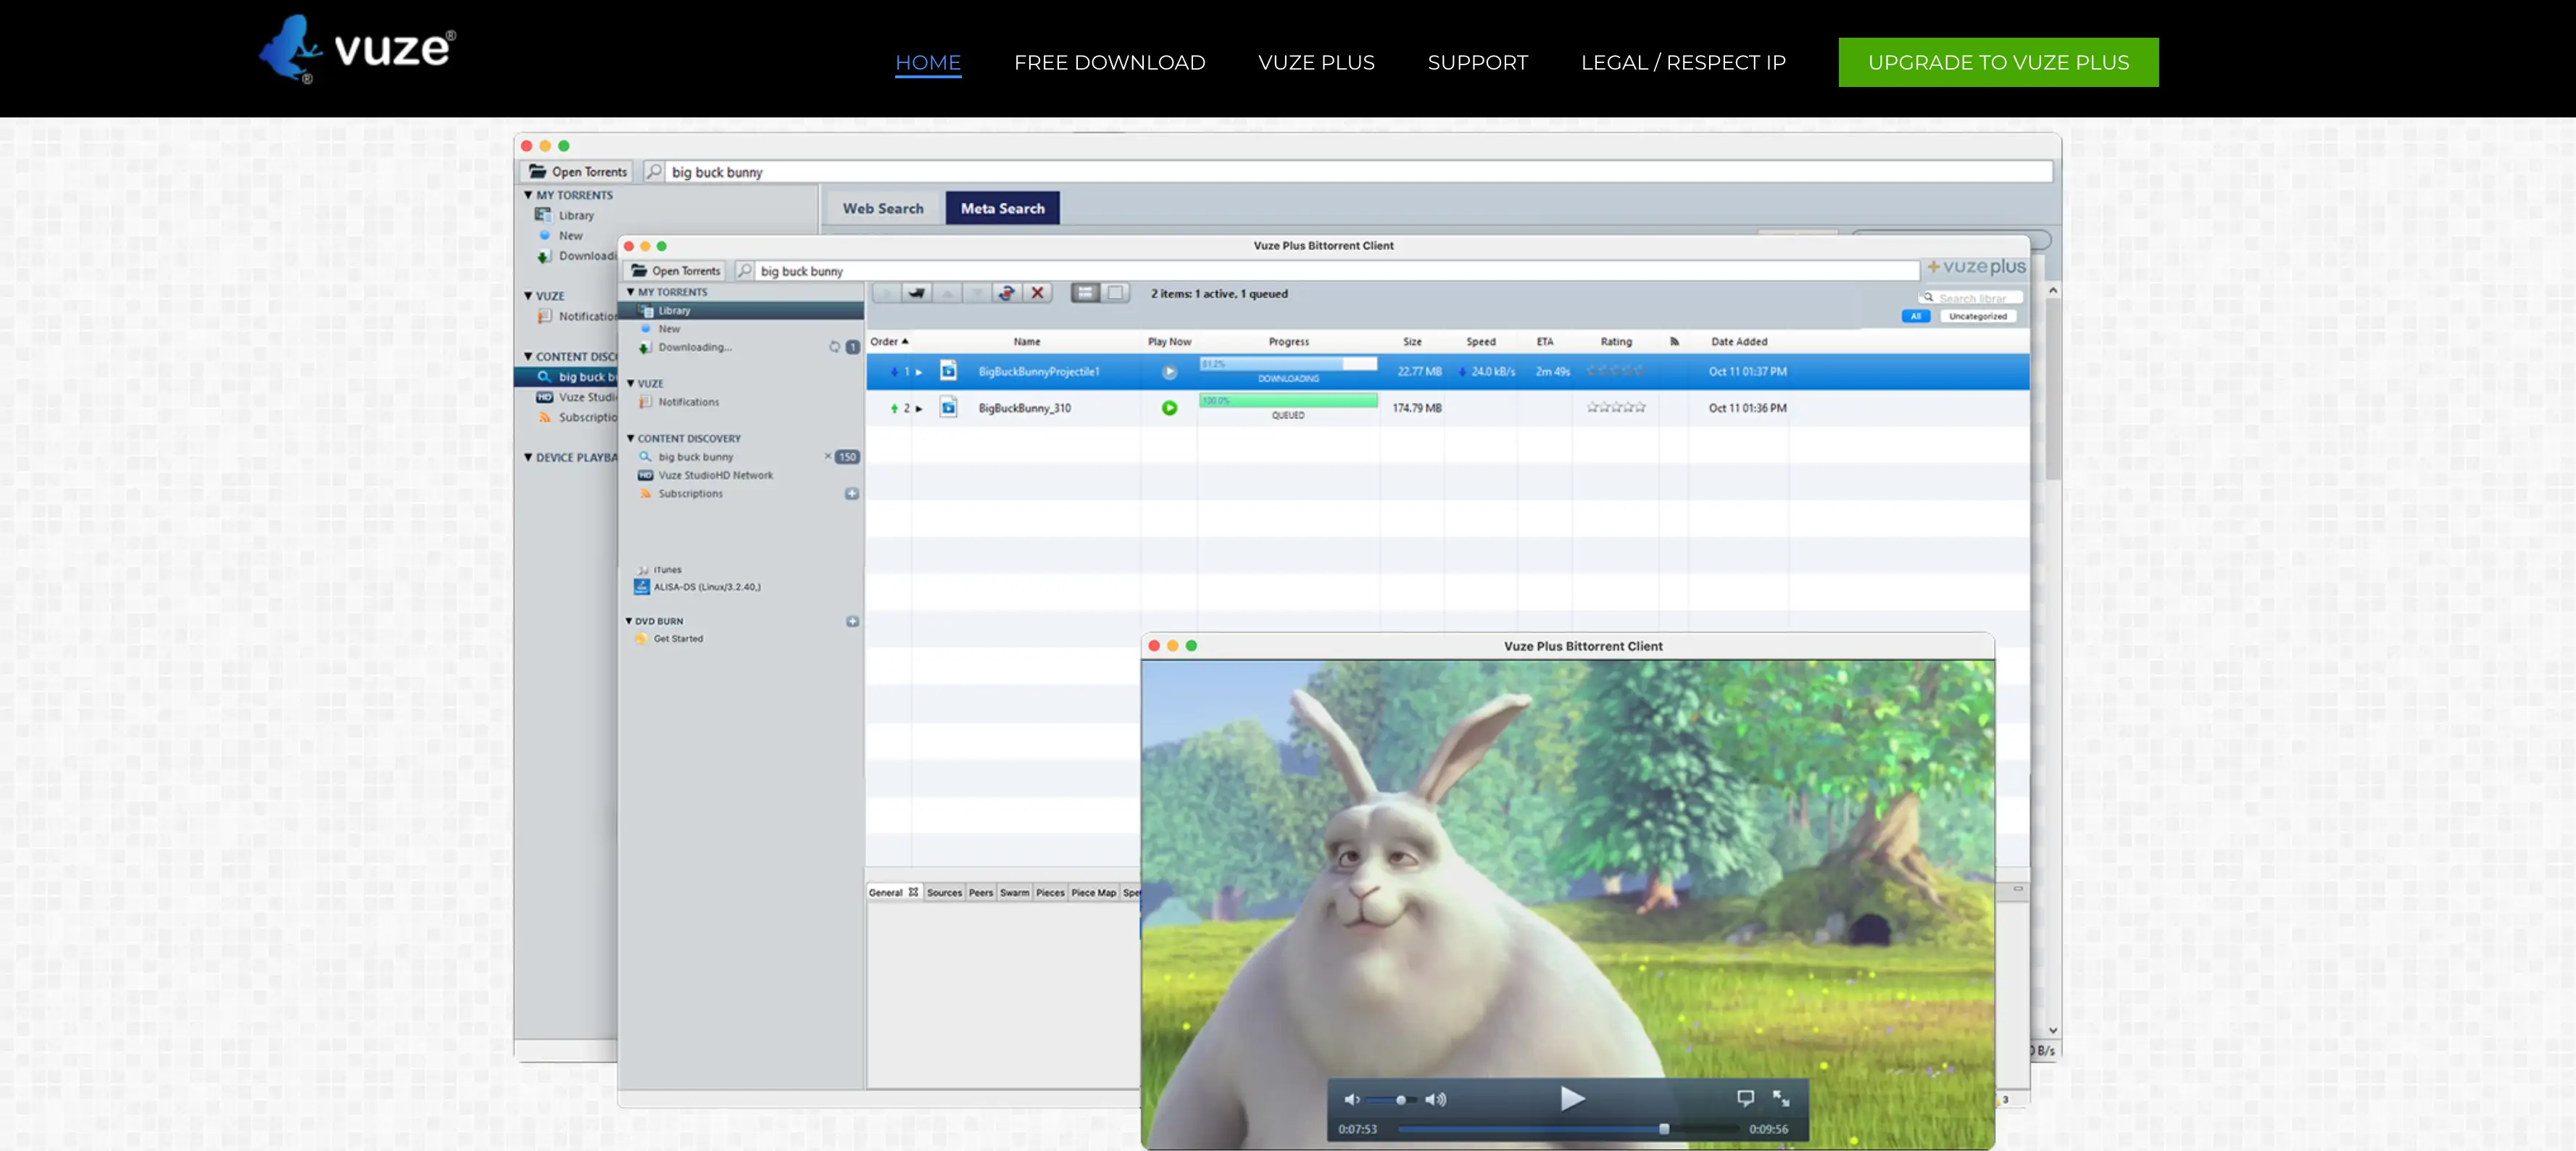
Task: Select New in front window sidebar
Action: (669, 329)
